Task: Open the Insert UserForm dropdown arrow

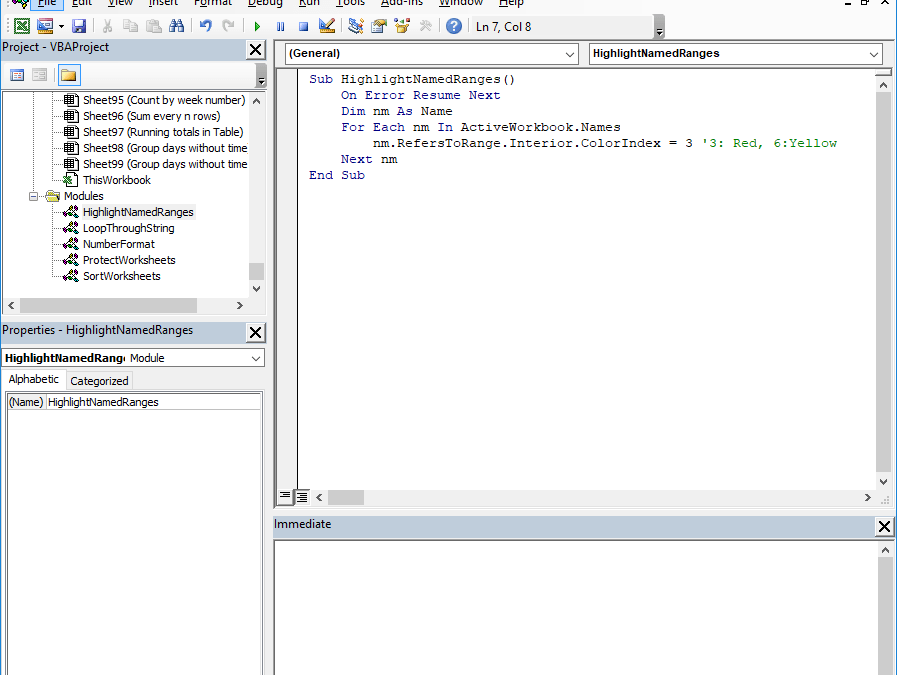Action: click(61, 26)
